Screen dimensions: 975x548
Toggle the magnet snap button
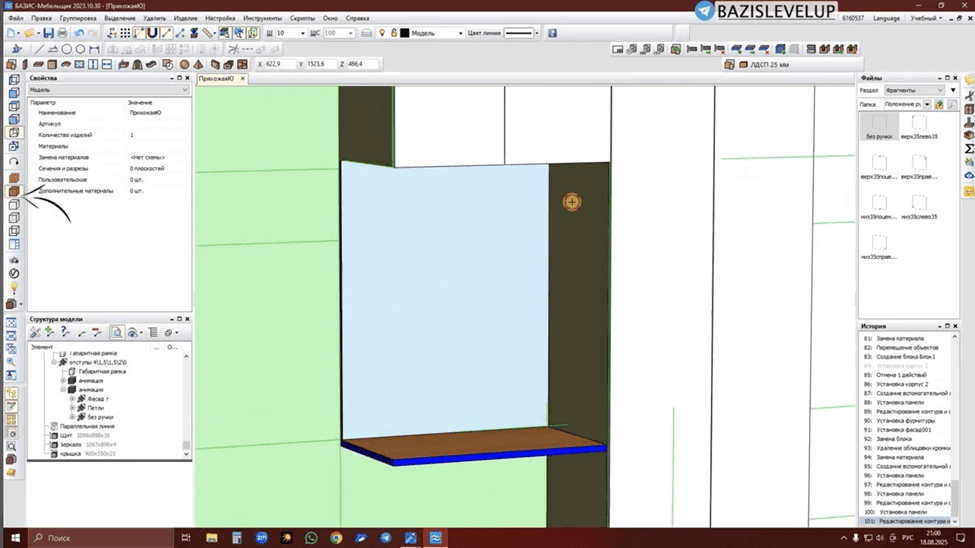click(152, 33)
